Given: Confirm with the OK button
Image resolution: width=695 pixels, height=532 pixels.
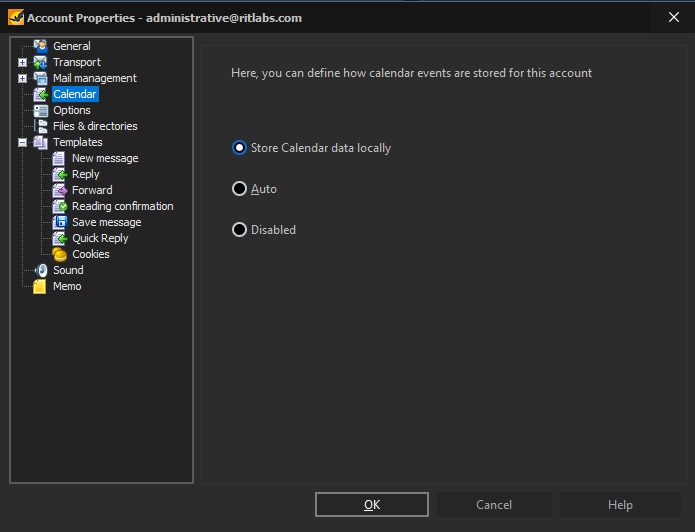Looking at the screenshot, I should point(372,505).
